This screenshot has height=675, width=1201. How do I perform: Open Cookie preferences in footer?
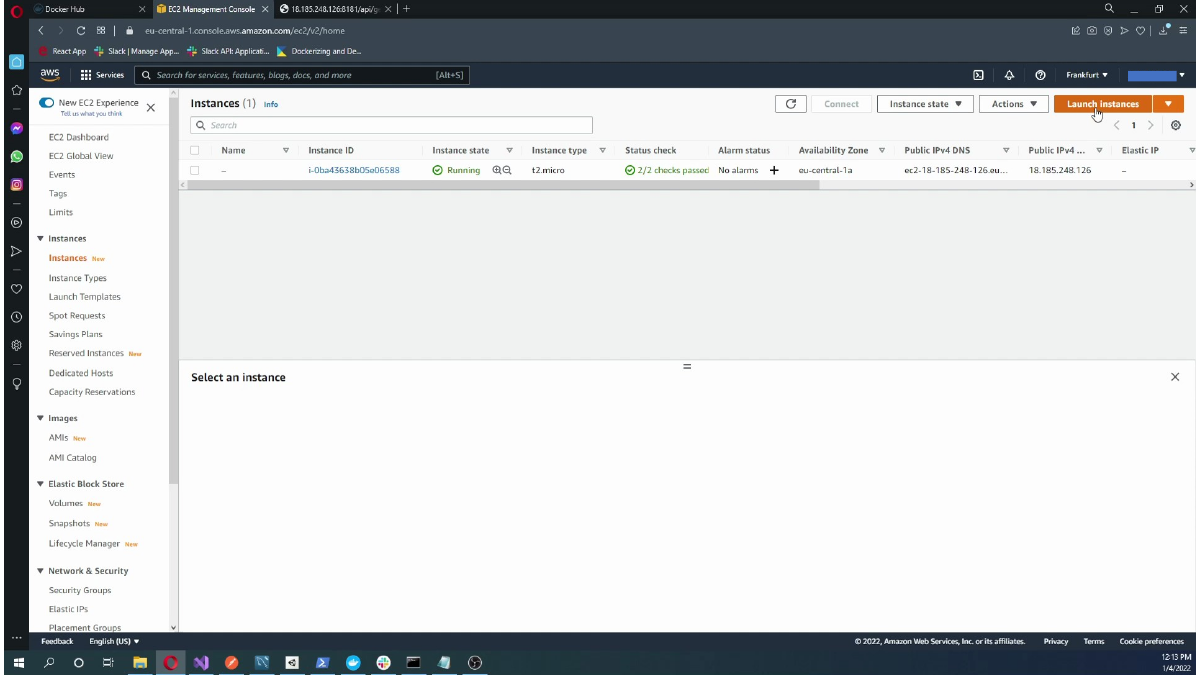pos(1152,641)
